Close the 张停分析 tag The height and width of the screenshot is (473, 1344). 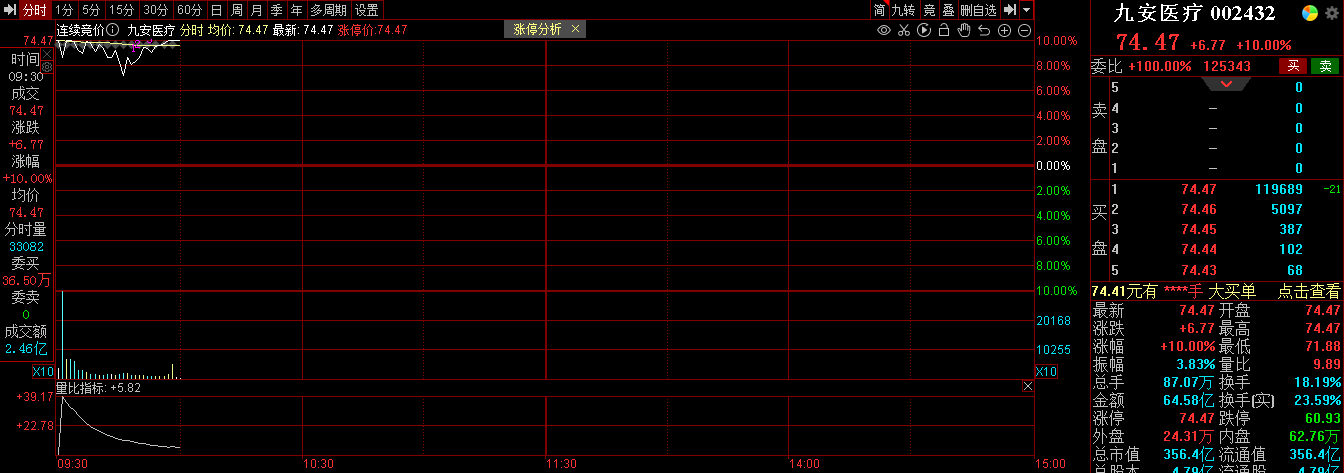575,30
